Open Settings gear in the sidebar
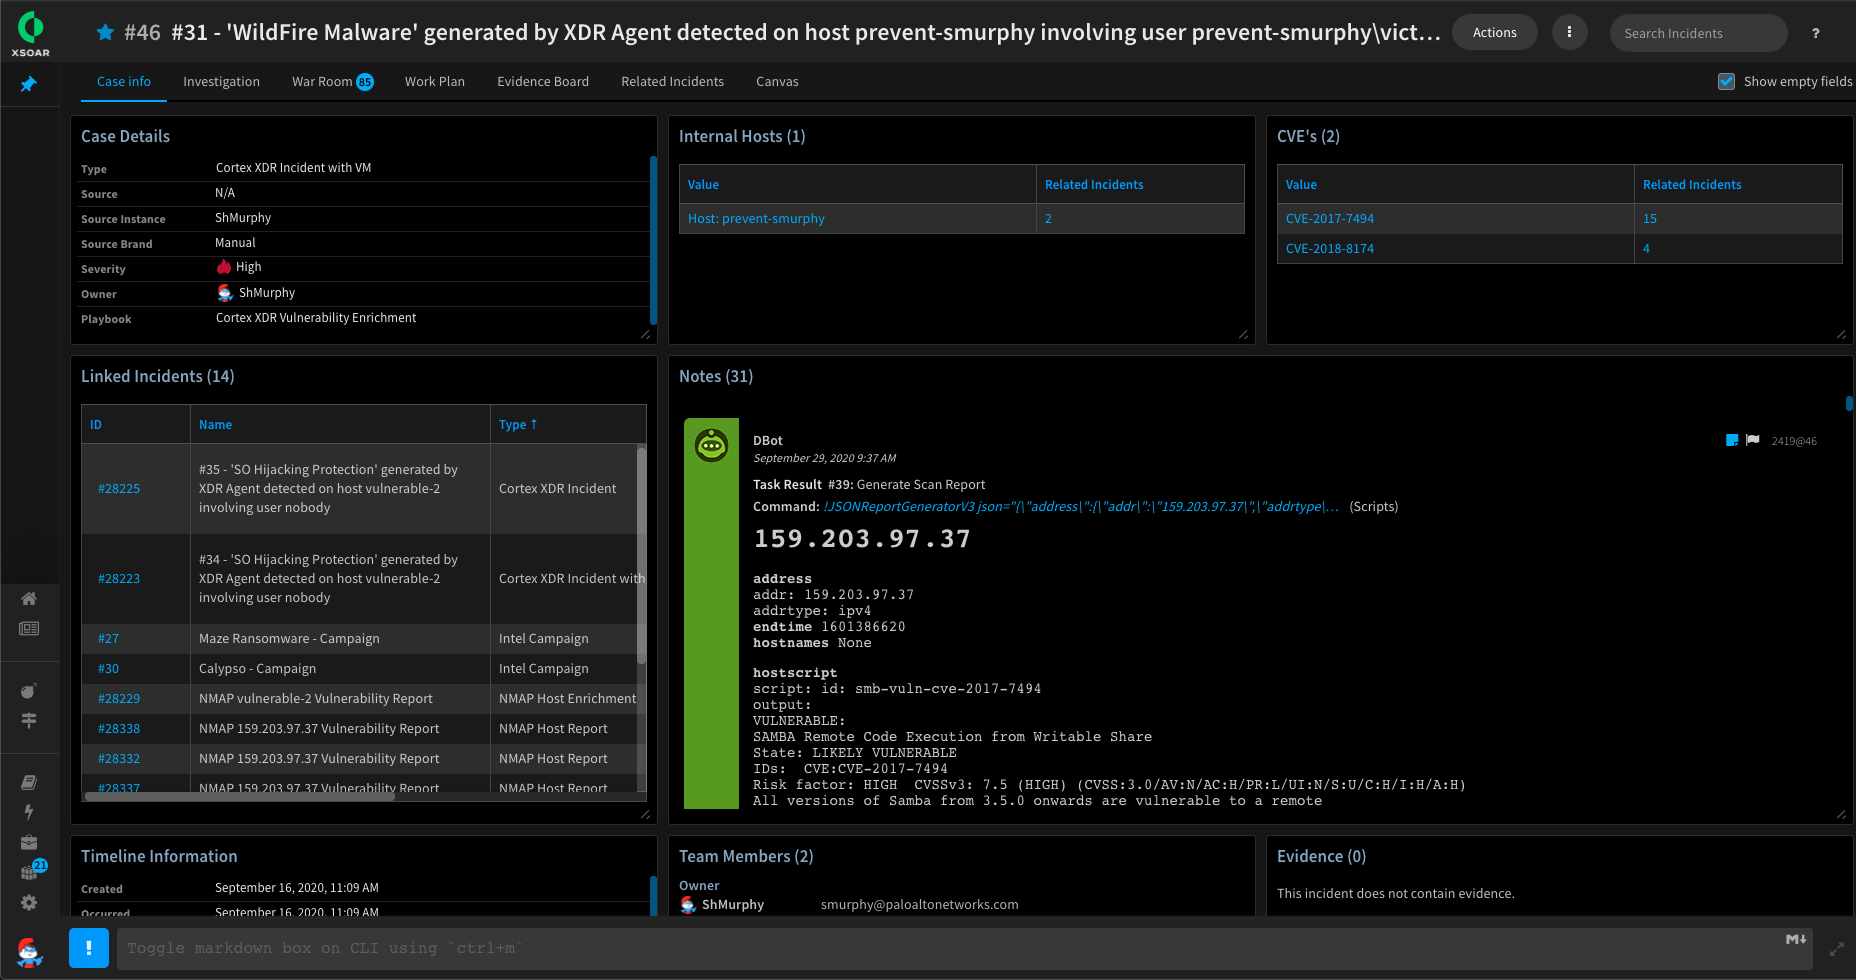Image resolution: width=1856 pixels, height=980 pixels. click(29, 902)
